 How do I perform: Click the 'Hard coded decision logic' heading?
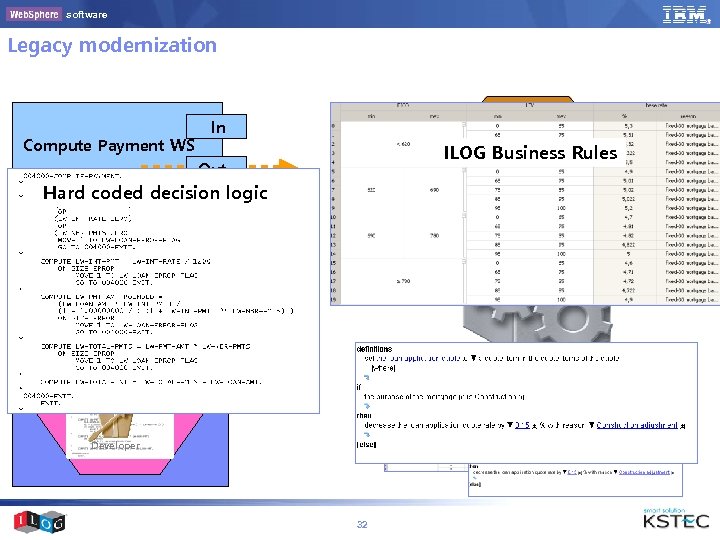tap(155, 193)
